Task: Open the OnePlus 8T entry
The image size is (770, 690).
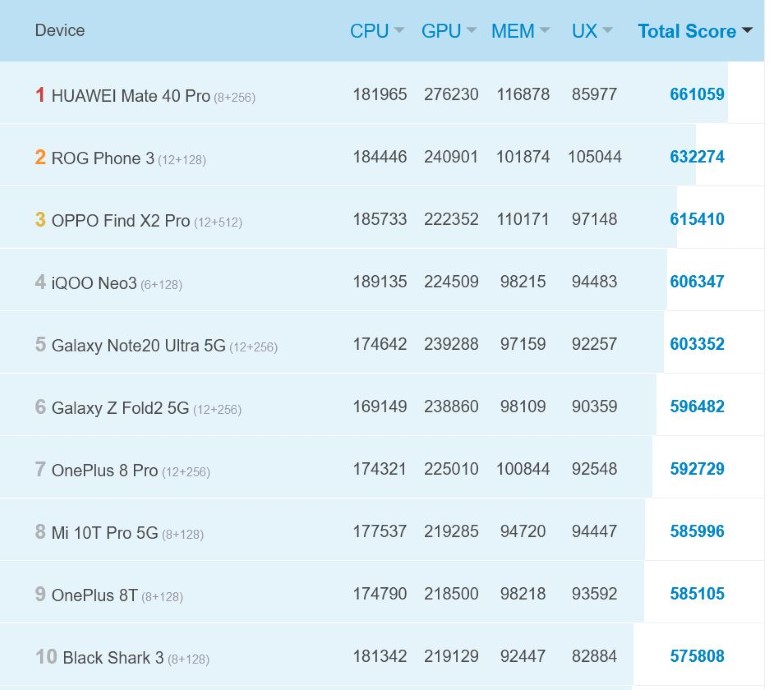Action: click(x=94, y=595)
